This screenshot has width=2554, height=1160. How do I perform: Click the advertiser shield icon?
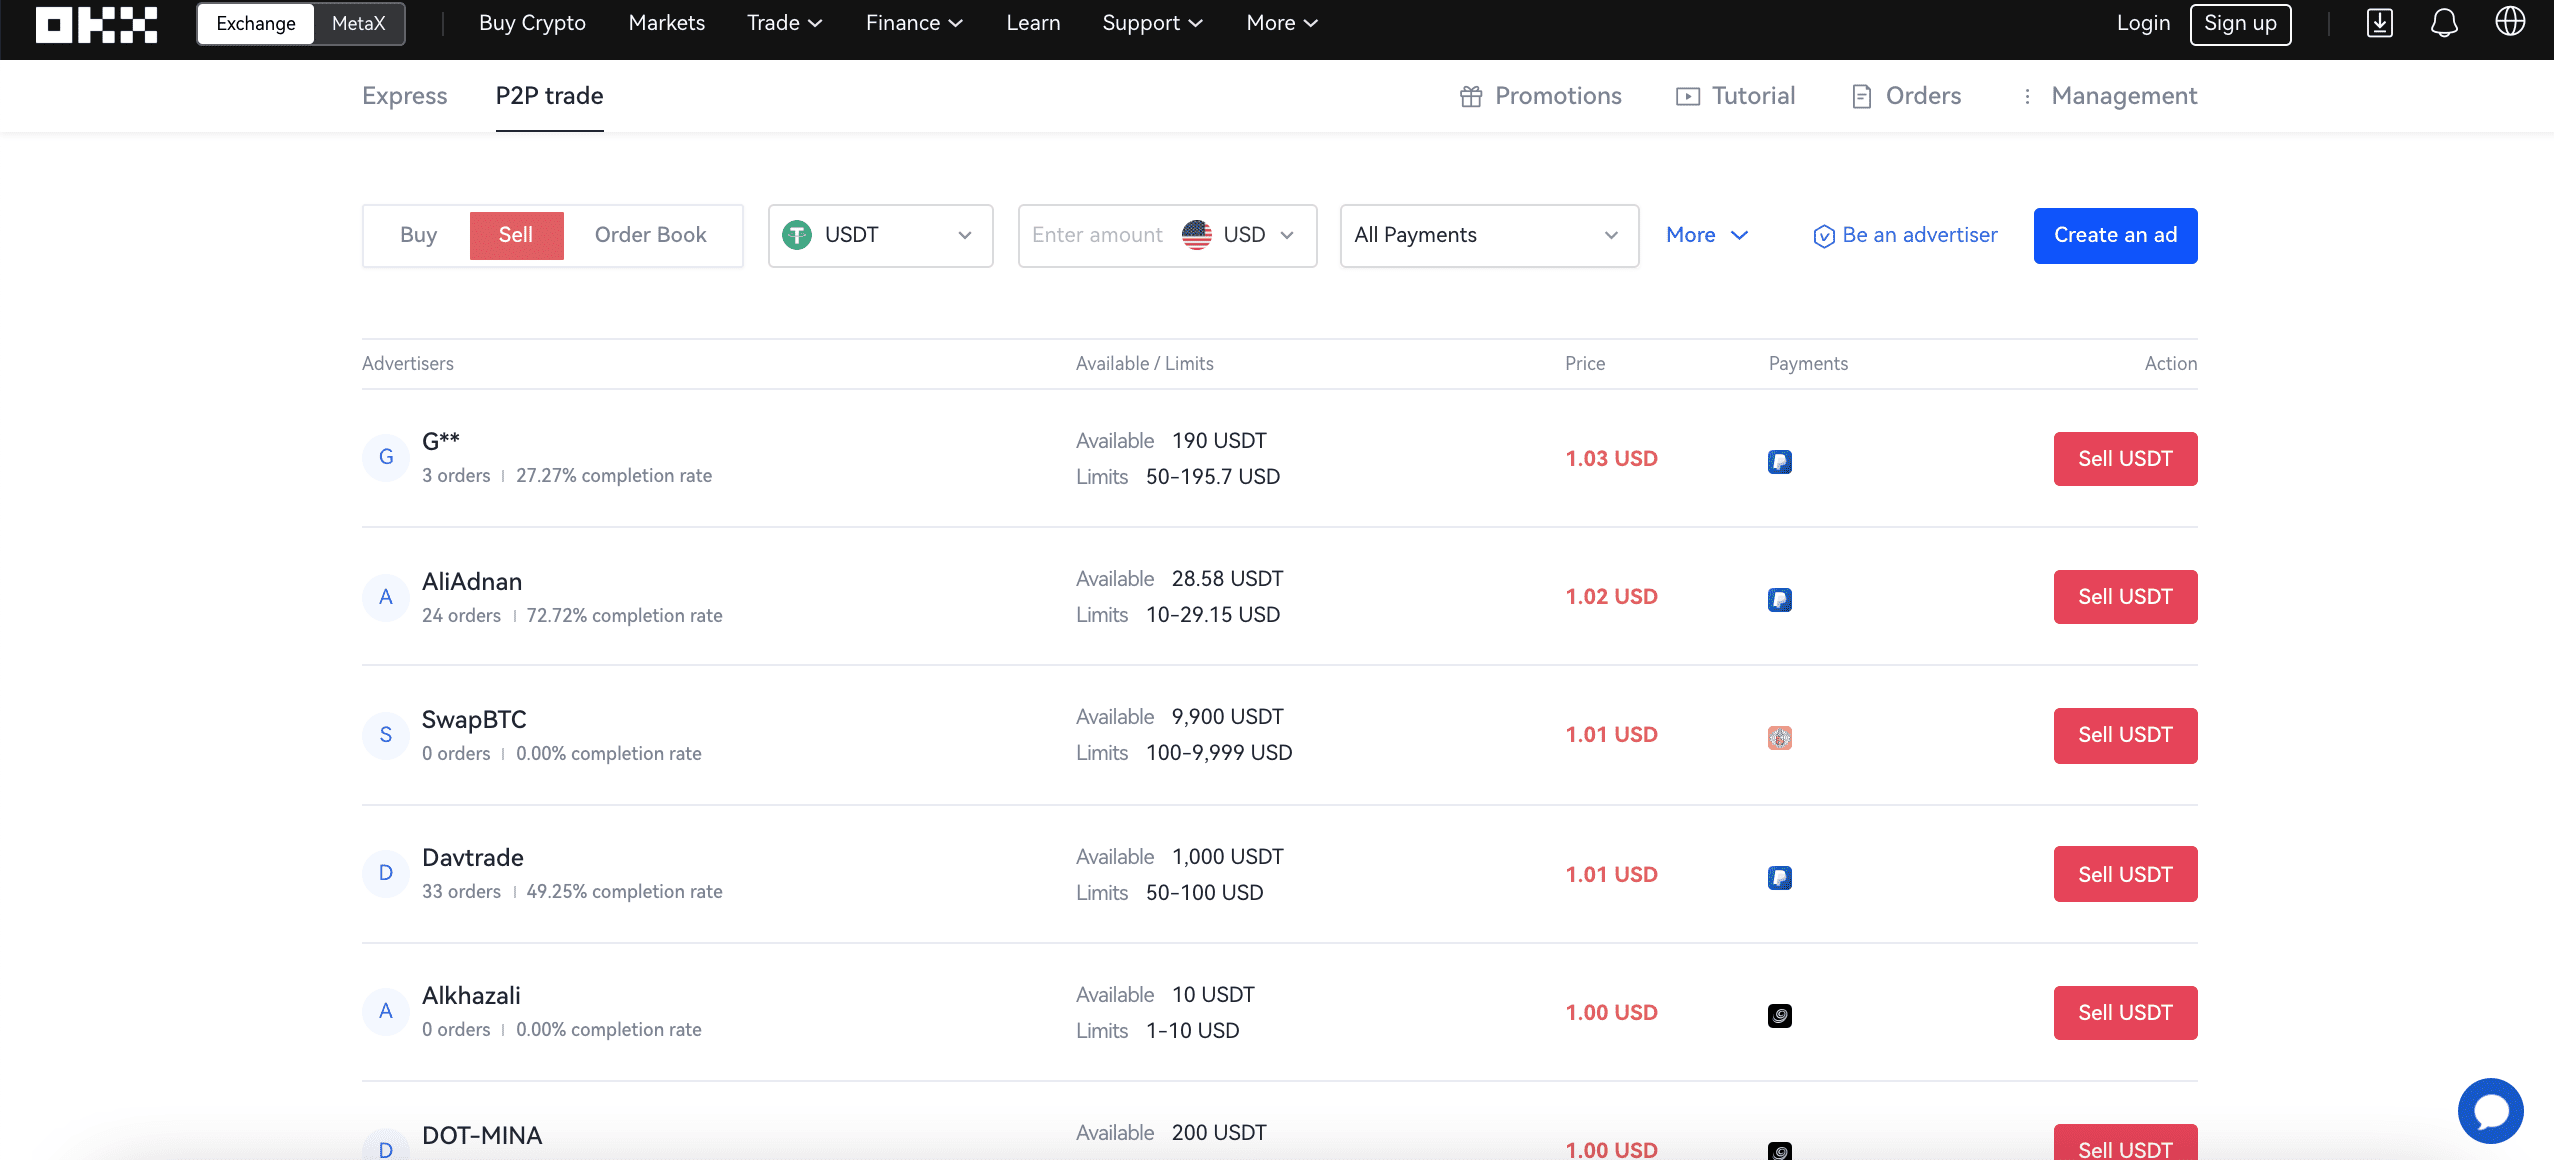pos(1824,236)
